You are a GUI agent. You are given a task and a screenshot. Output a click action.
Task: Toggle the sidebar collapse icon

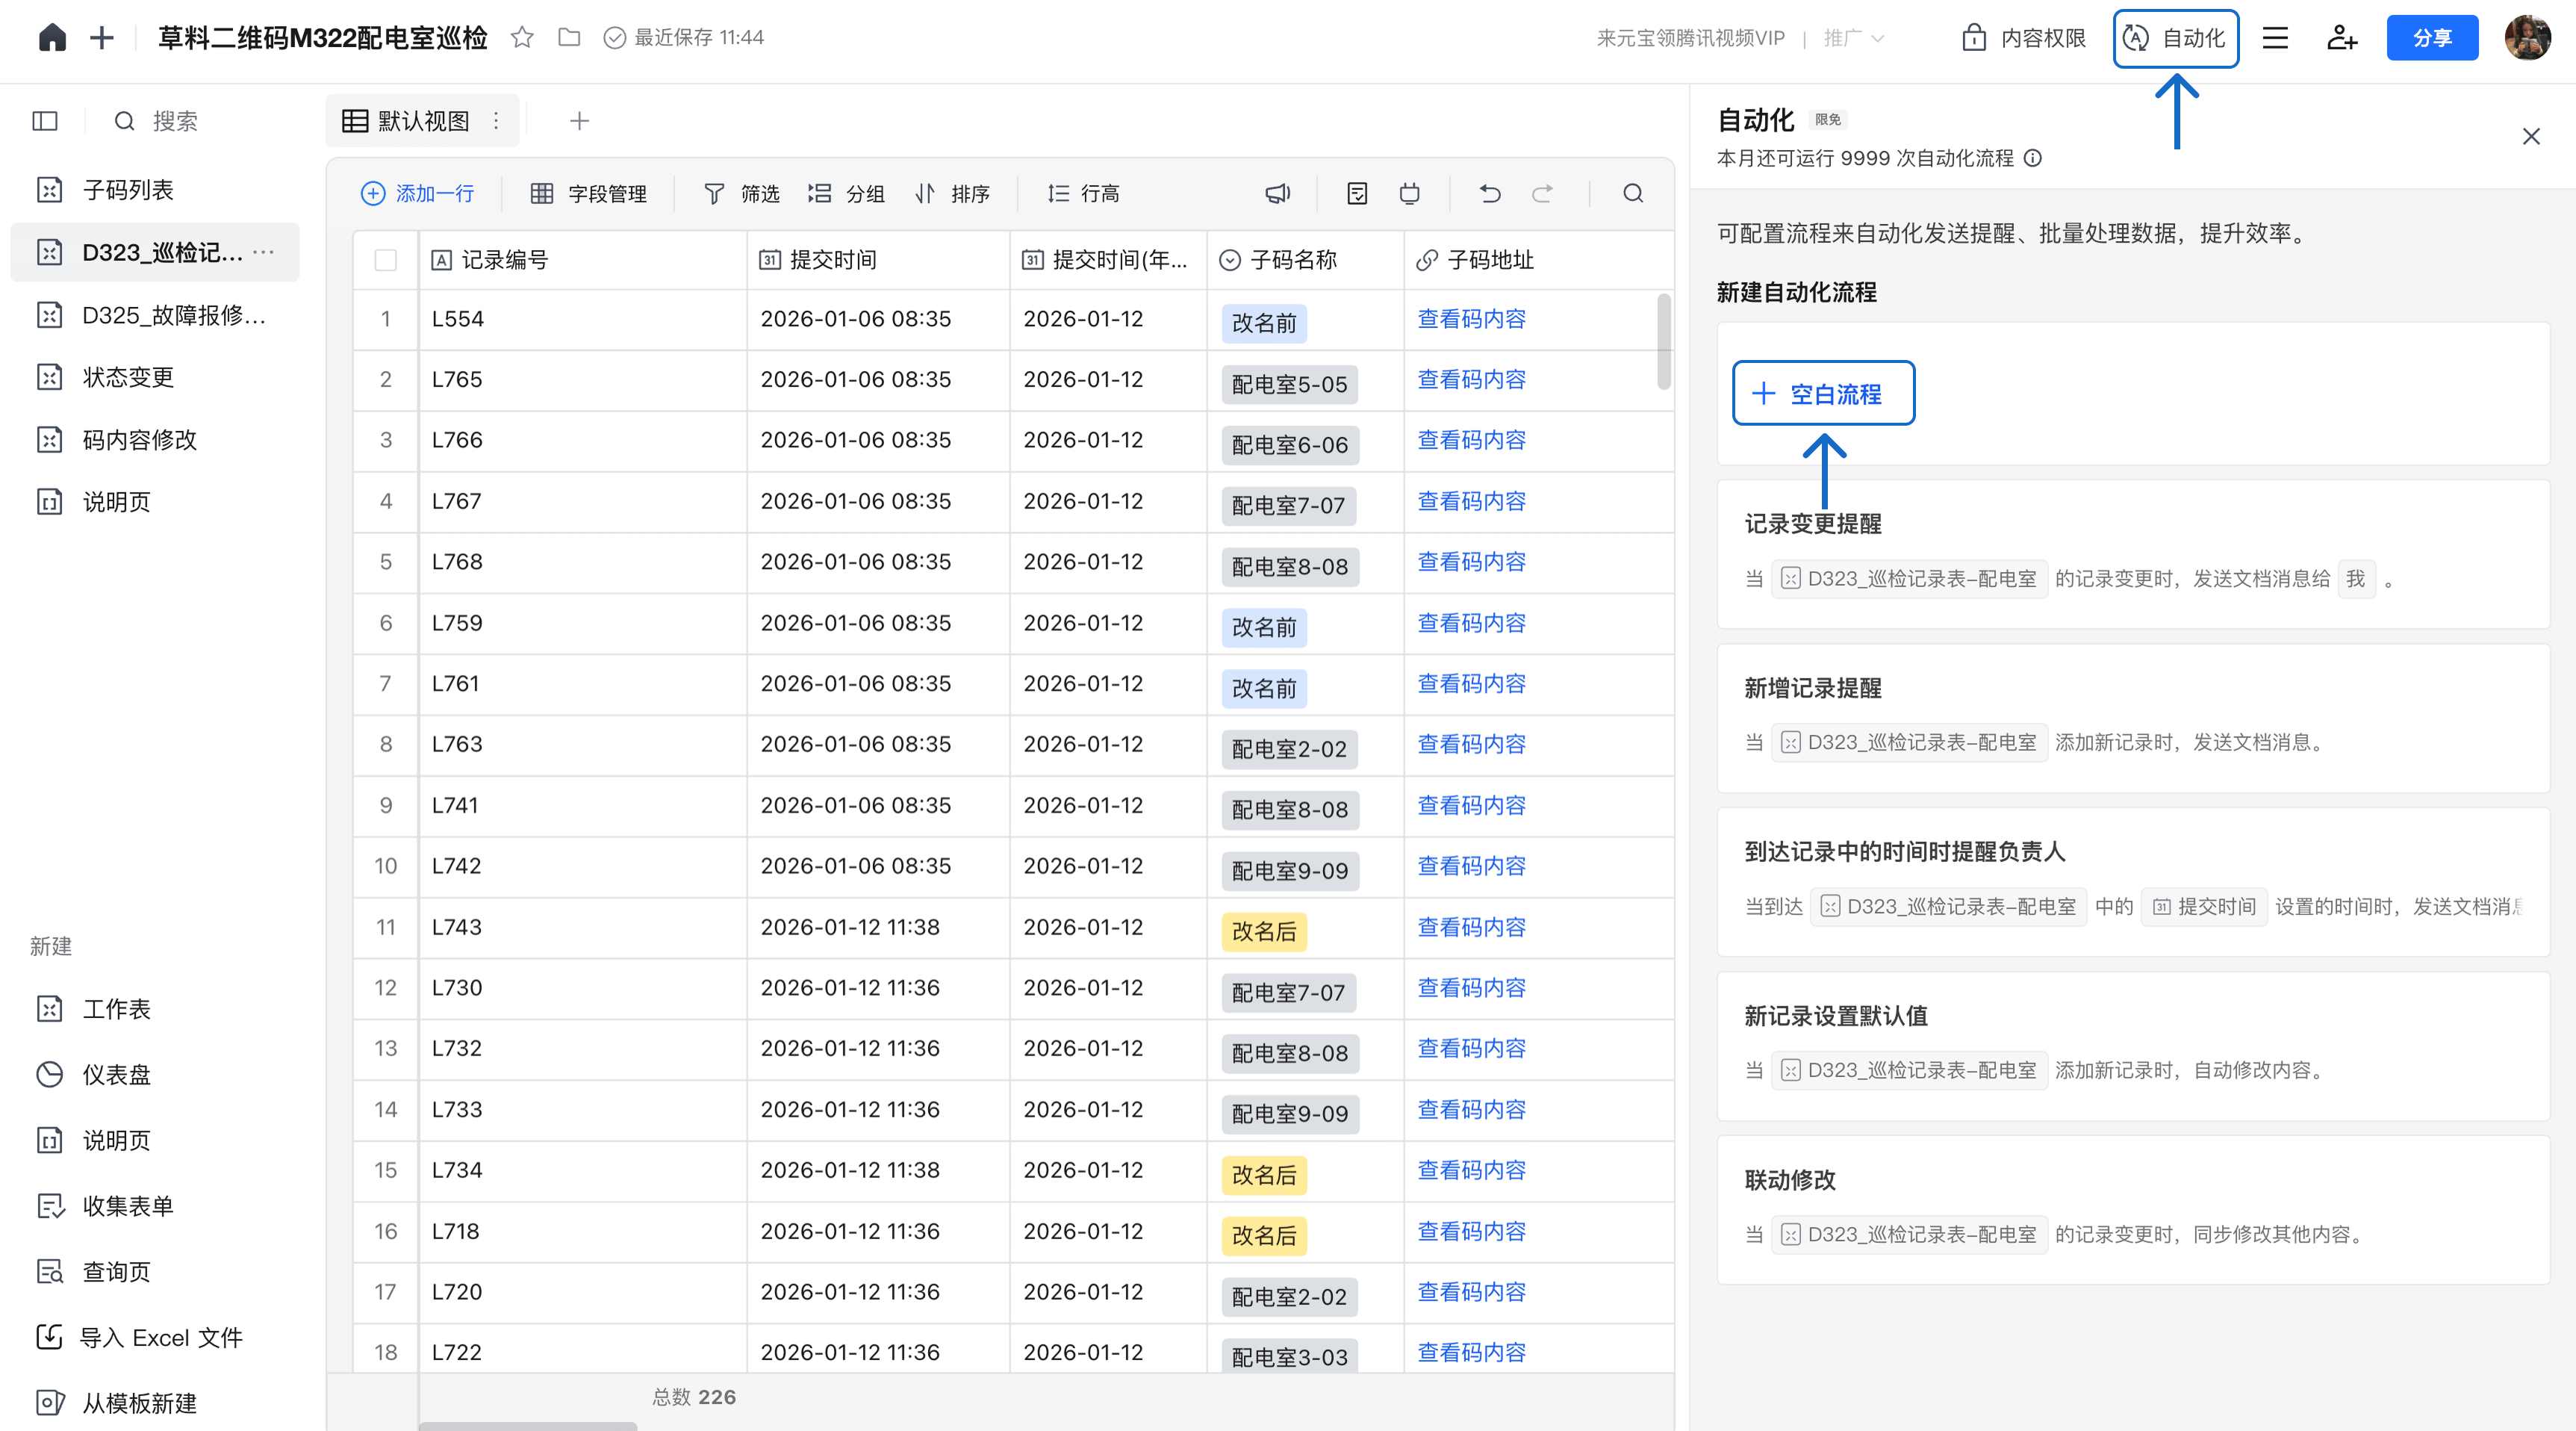[45, 121]
